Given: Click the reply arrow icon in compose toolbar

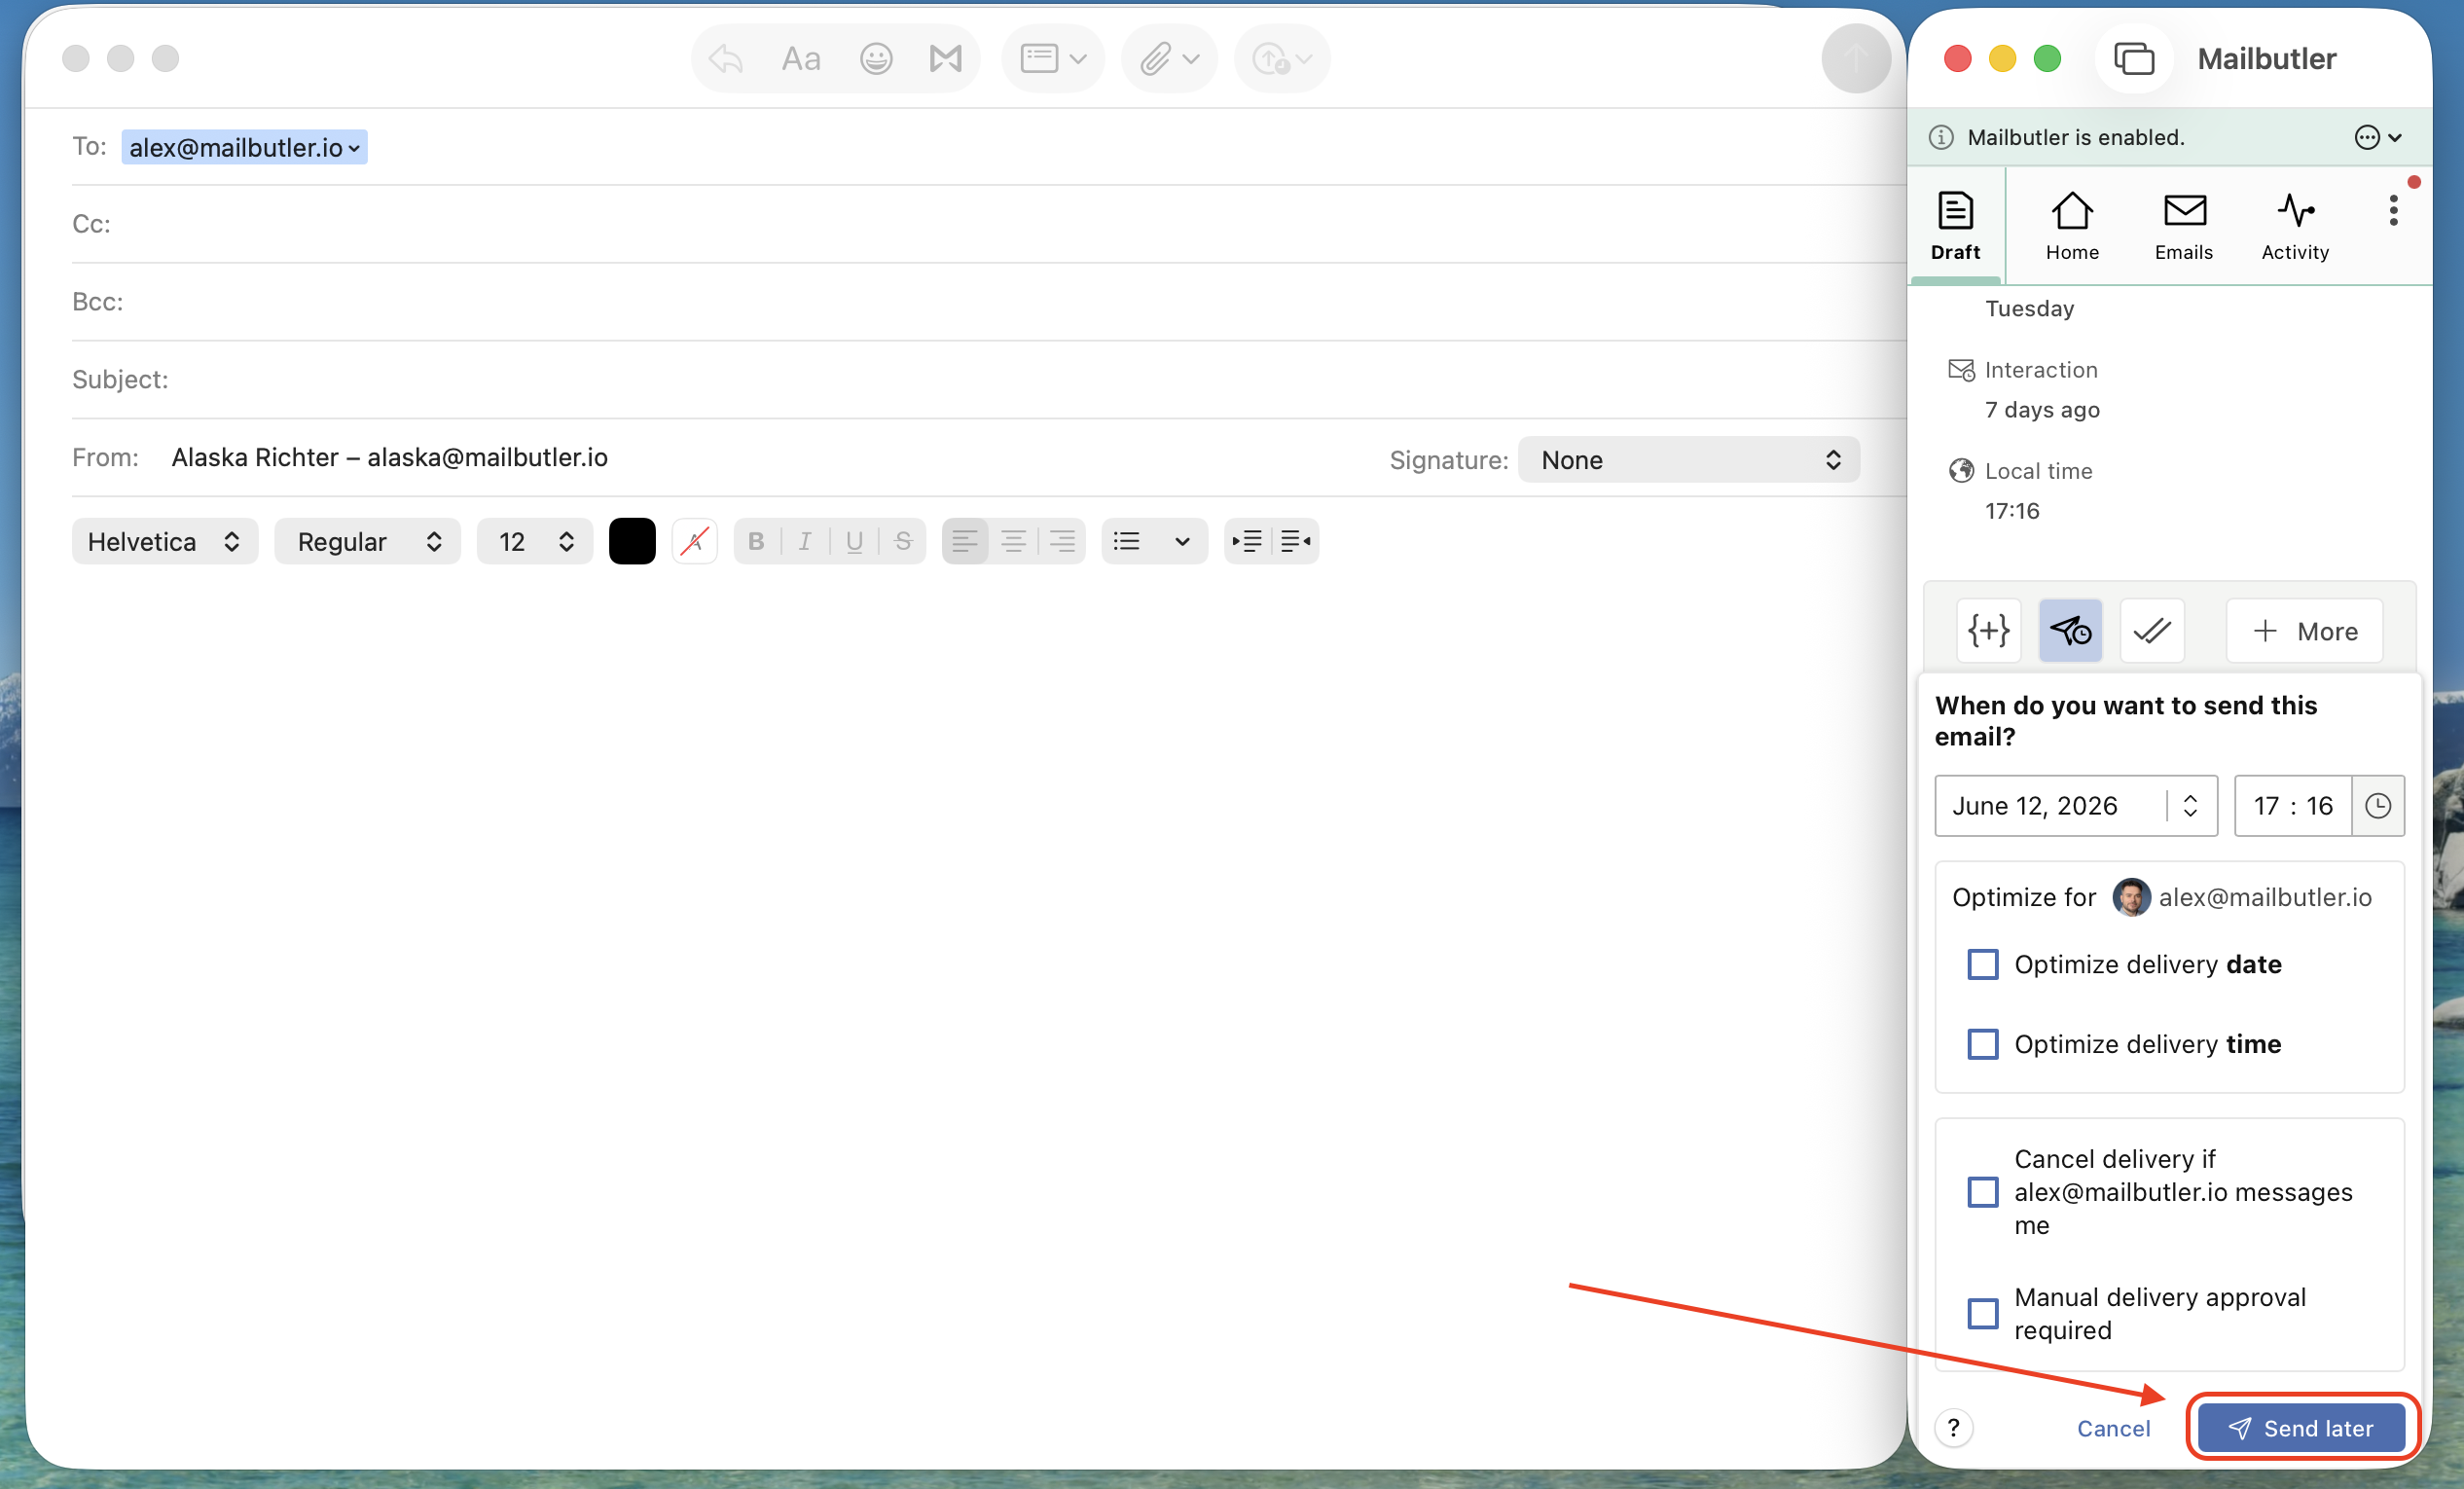Looking at the screenshot, I should click(726, 59).
